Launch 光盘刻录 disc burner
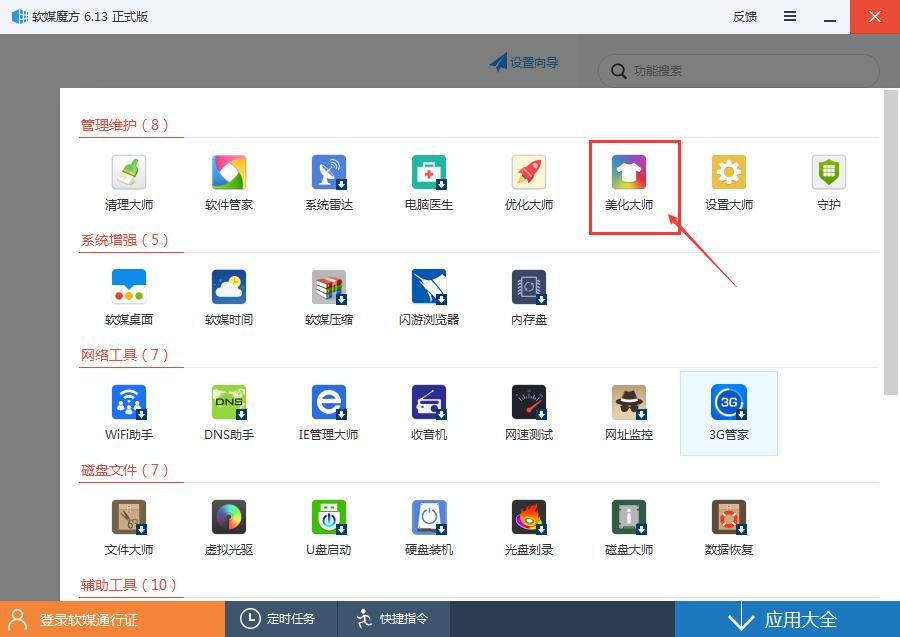Screen dimensions: 900x637 tap(529, 527)
